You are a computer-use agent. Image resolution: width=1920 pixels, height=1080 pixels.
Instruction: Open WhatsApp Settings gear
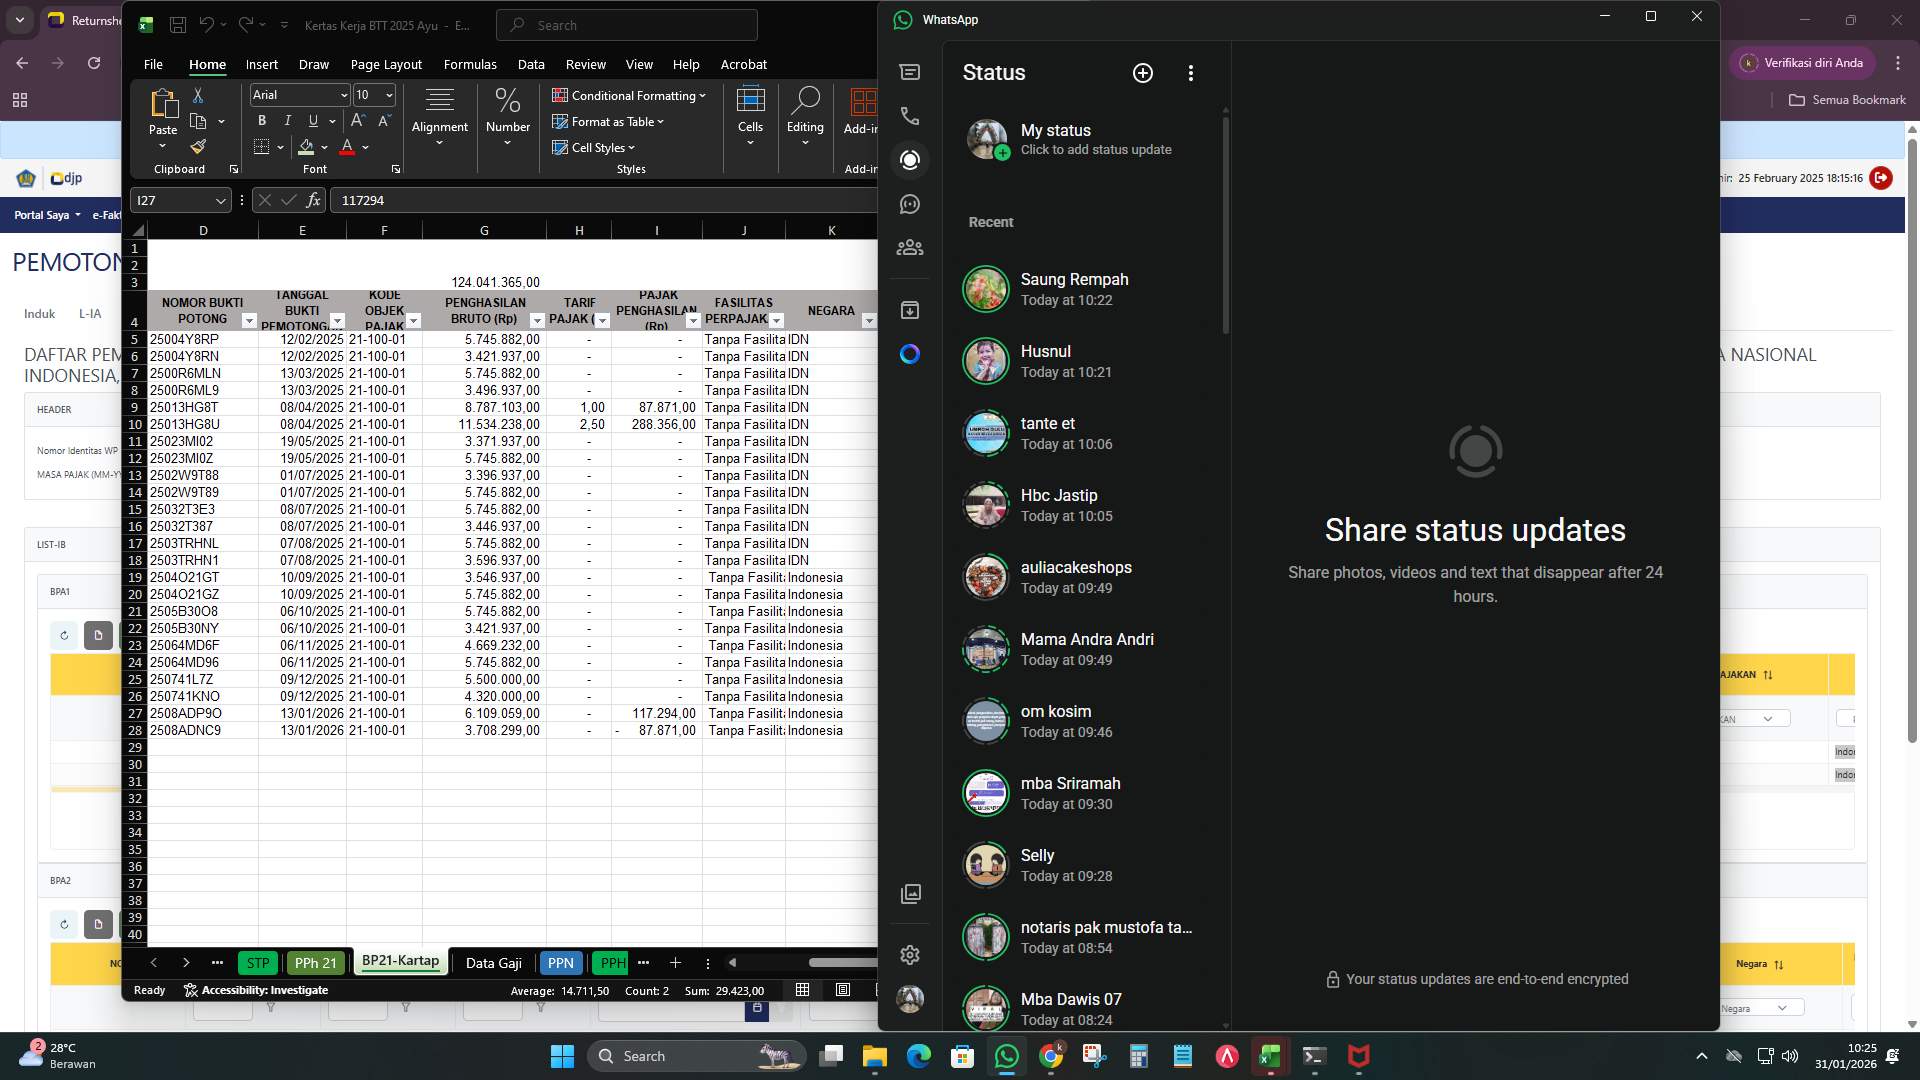pyautogui.click(x=909, y=955)
